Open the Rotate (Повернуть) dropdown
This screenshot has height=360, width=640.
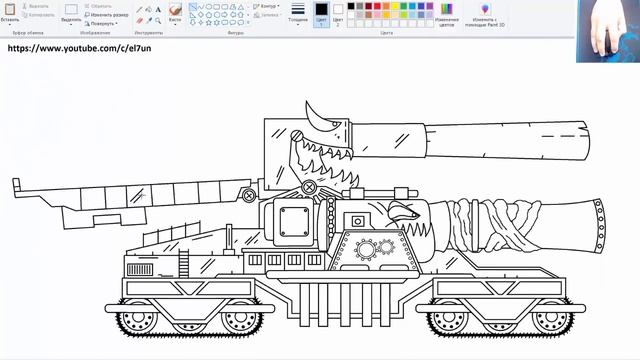tap(101, 23)
